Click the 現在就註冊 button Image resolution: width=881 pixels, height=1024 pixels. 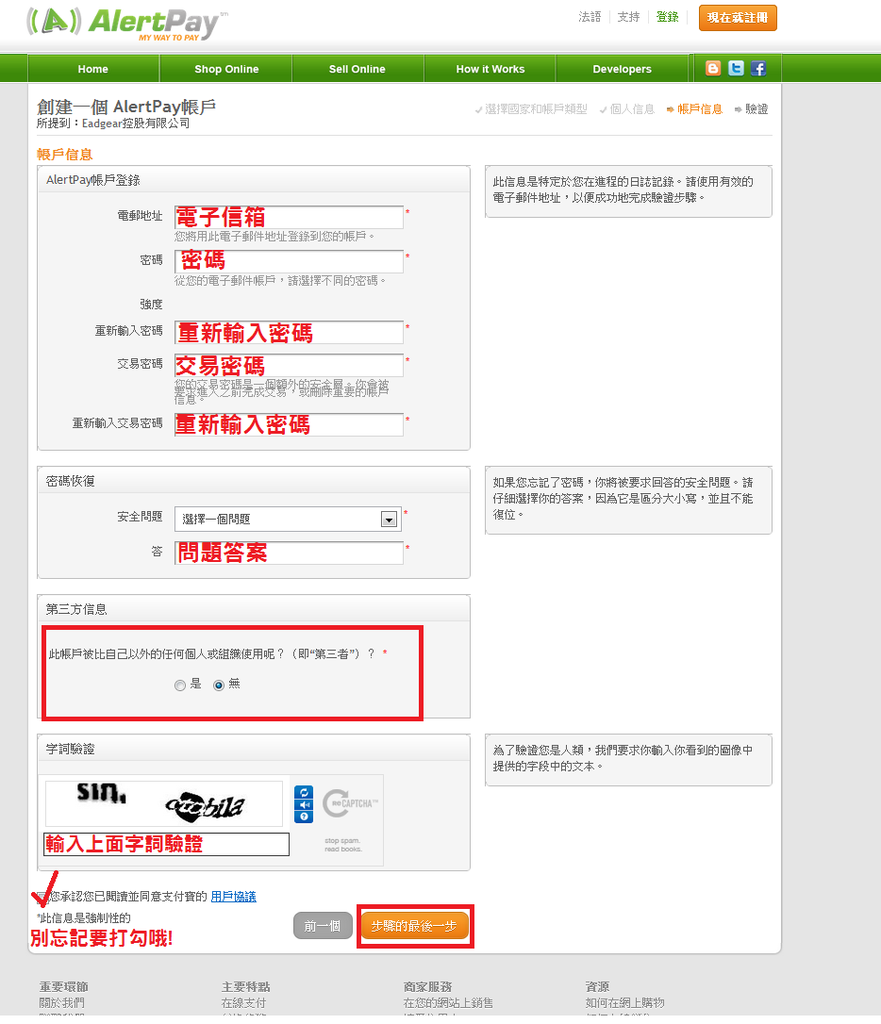click(x=737, y=18)
